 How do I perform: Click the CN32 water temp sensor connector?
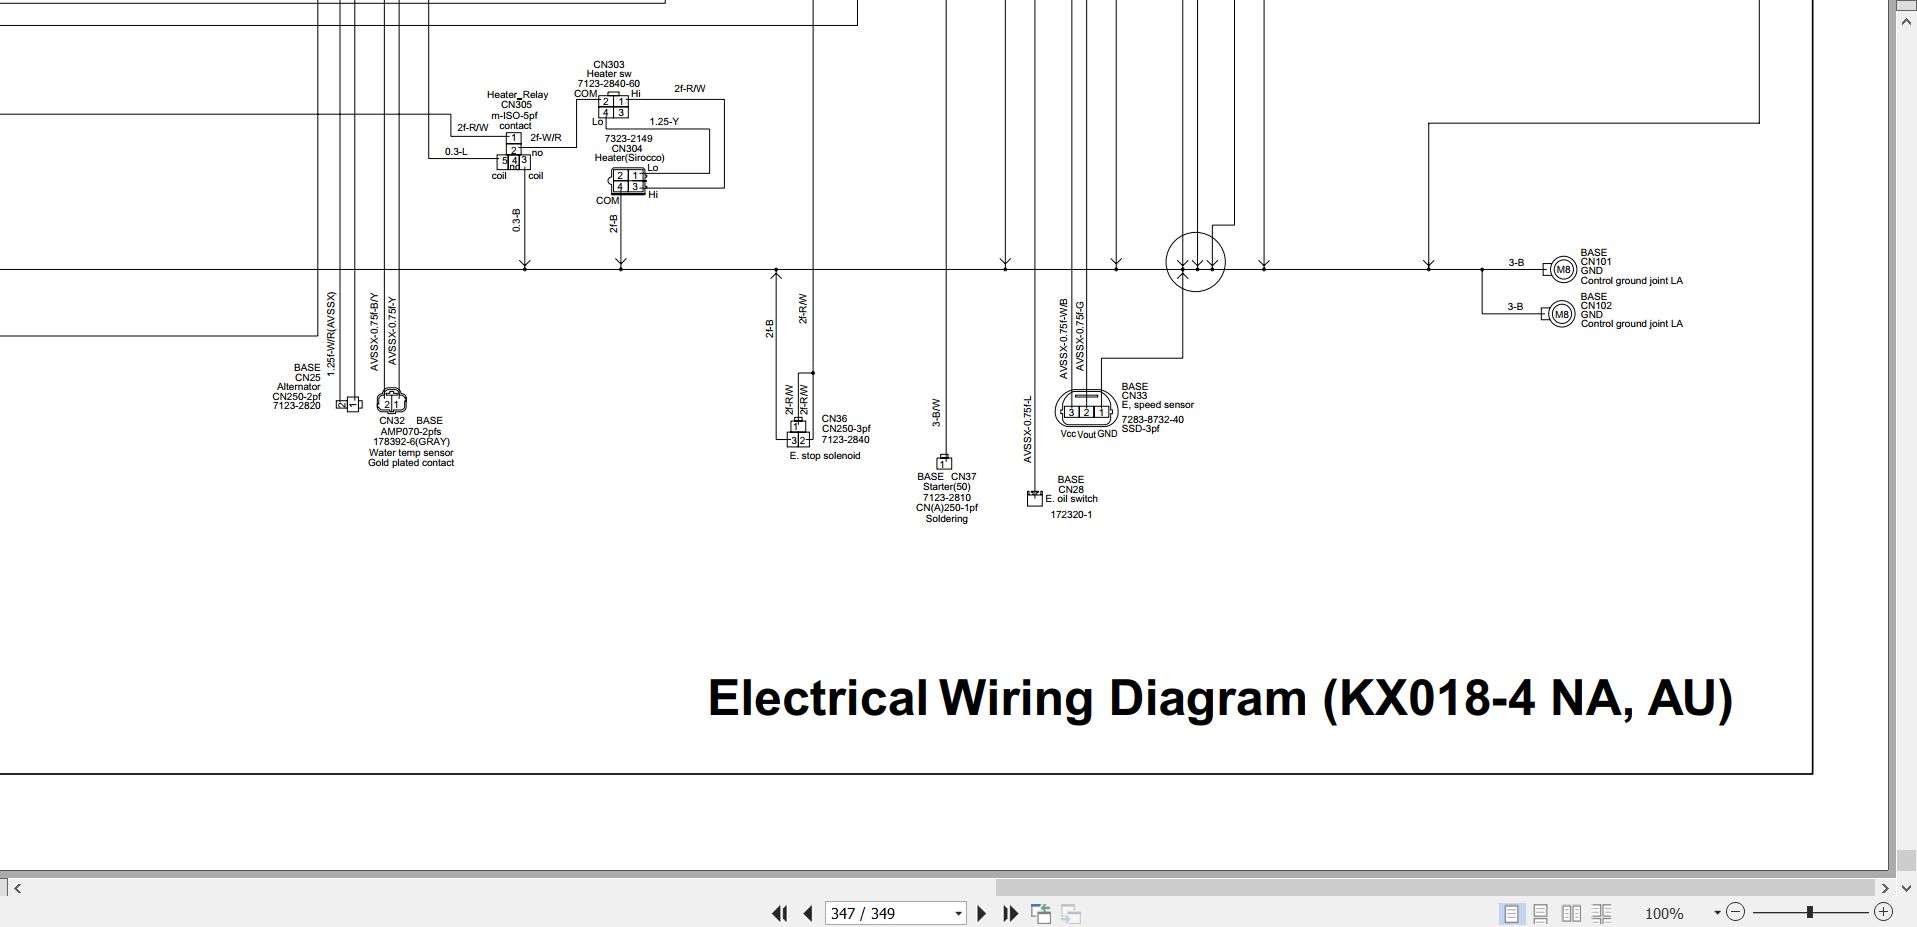click(391, 402)
